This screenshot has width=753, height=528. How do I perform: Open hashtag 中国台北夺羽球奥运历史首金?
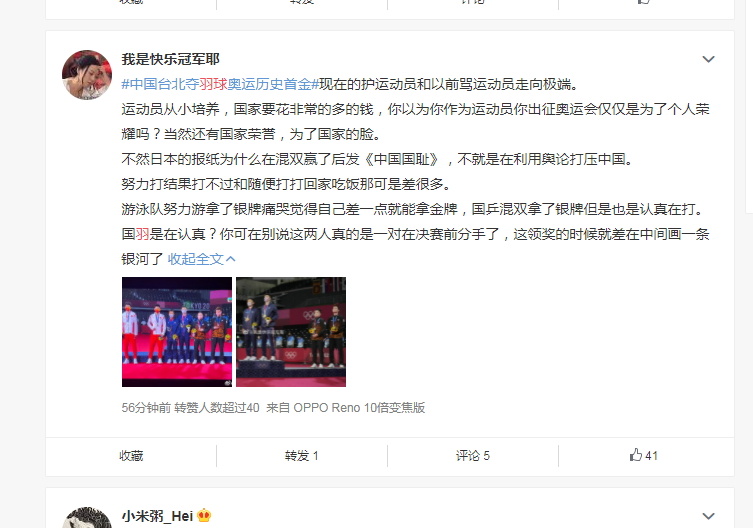tap(220, 84)
